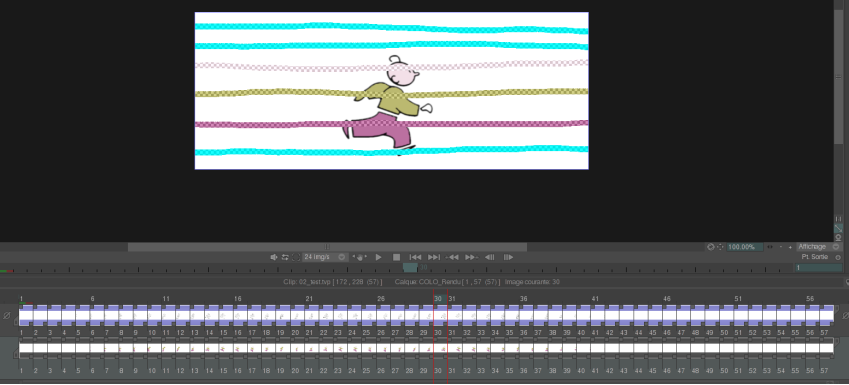Image resolution: width=849 pixels, height=385 pixels.
Task: Toggle the loop playback icon
Action: coord(285,257)
